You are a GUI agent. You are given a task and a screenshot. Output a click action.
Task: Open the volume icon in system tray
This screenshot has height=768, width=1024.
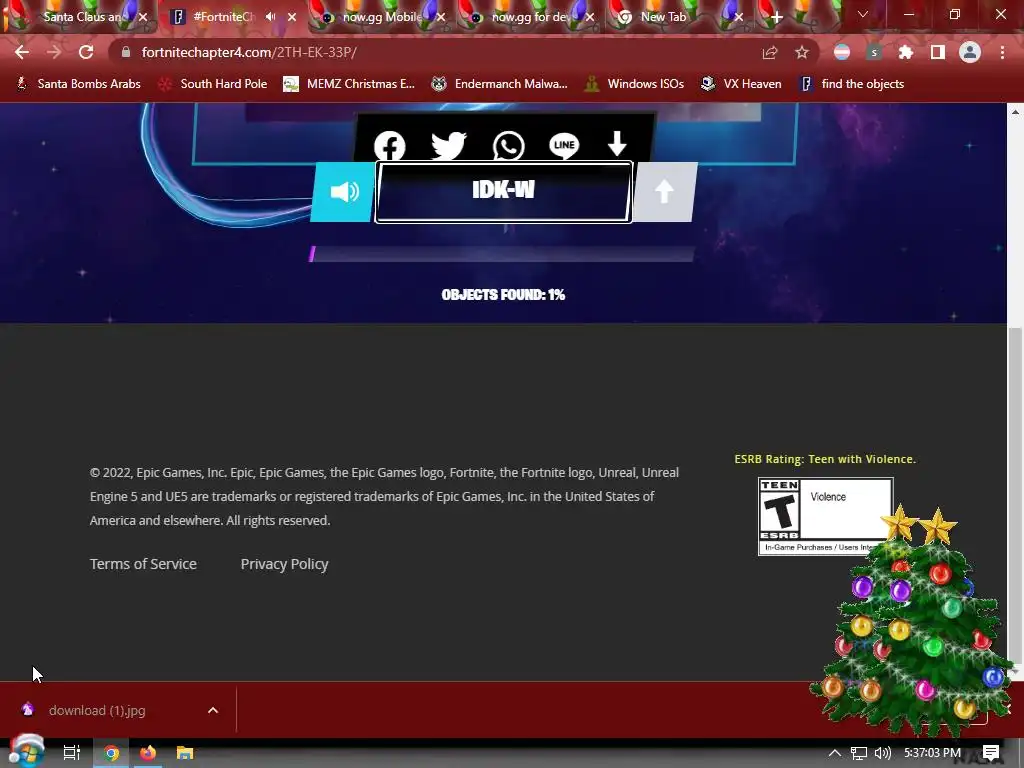pos(882,752)
